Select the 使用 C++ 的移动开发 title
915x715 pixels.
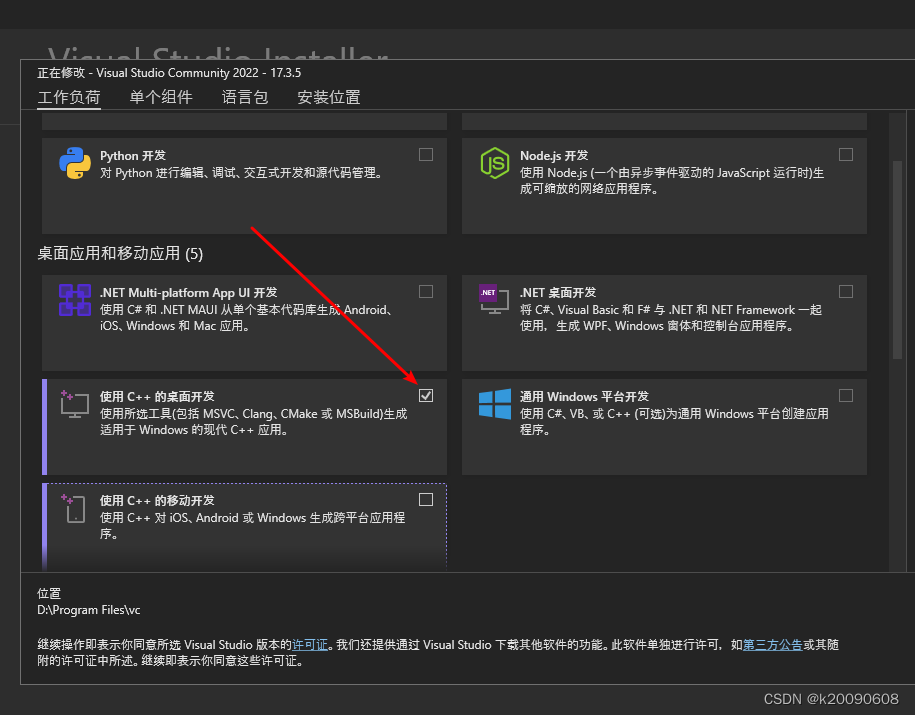click(x=157, y=501)
